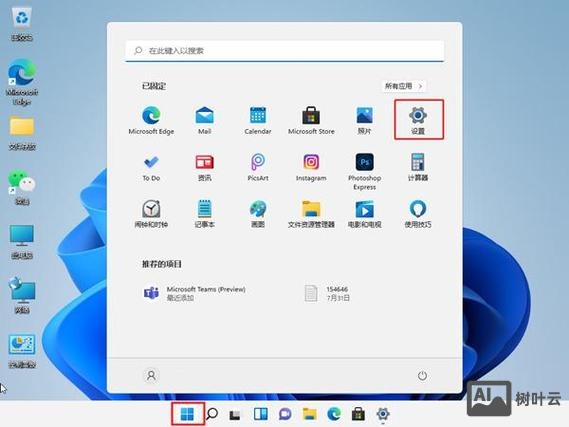This screenshot has height=427, width=569.
Task: Open the 闹钟和时钟 clock app
Action: click(x=151, y=214)
